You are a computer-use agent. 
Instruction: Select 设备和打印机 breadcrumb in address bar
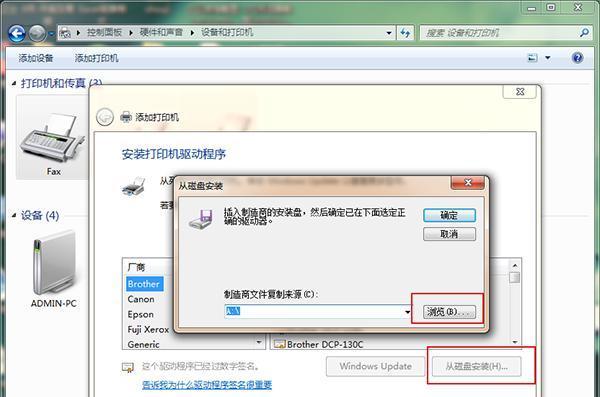click(x=227, y=33)
